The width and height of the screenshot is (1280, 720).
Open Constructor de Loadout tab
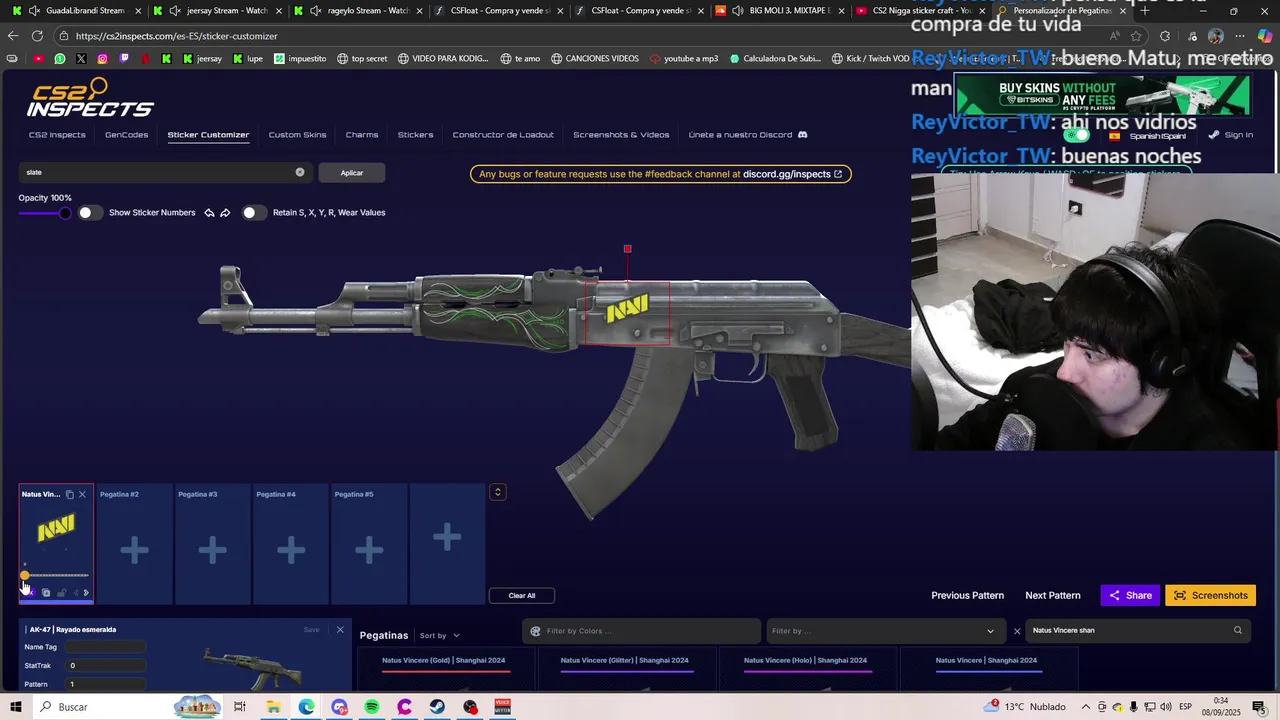tap(503, 135)
